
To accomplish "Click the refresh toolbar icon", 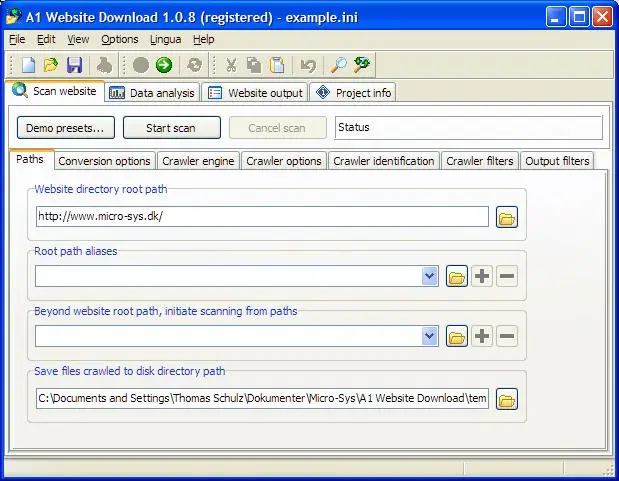I will coord(194,65).
